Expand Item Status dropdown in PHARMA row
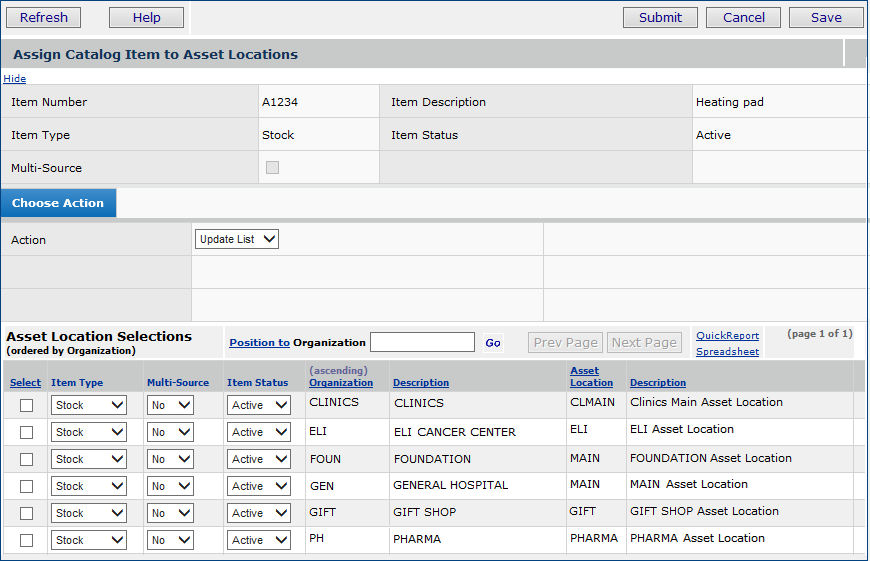This screenshot has width=870, height=561. pyautogui.click(x=259, y=540)
